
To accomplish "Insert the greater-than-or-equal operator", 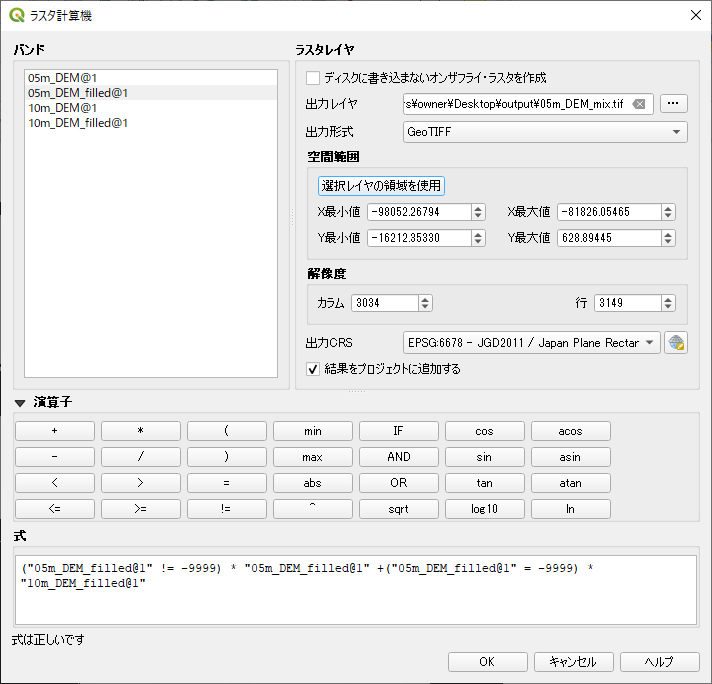I will point(141,509).
